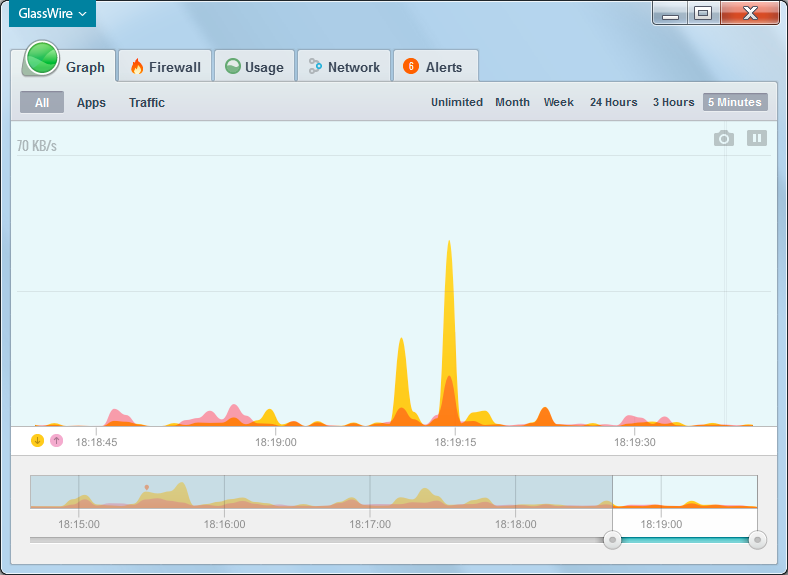Set time range to Week
Viewport: 788px width, 575px height.
(x=558, y=102)
